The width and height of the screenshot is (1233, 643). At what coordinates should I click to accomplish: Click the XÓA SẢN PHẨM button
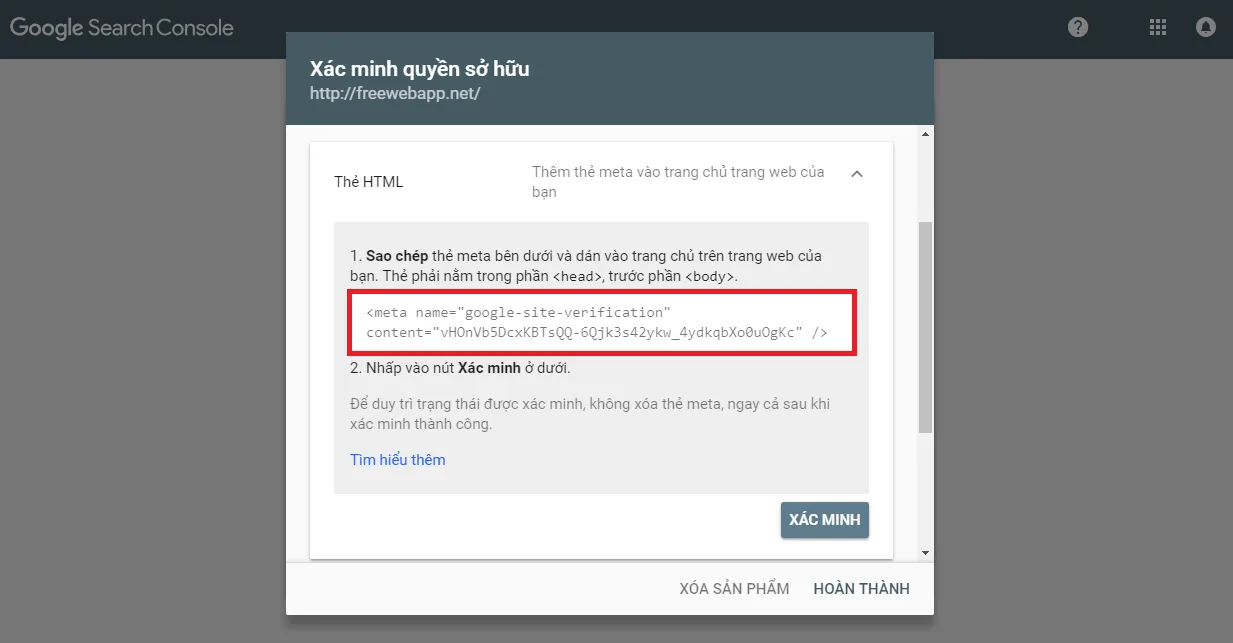click(x=734, y=589)
